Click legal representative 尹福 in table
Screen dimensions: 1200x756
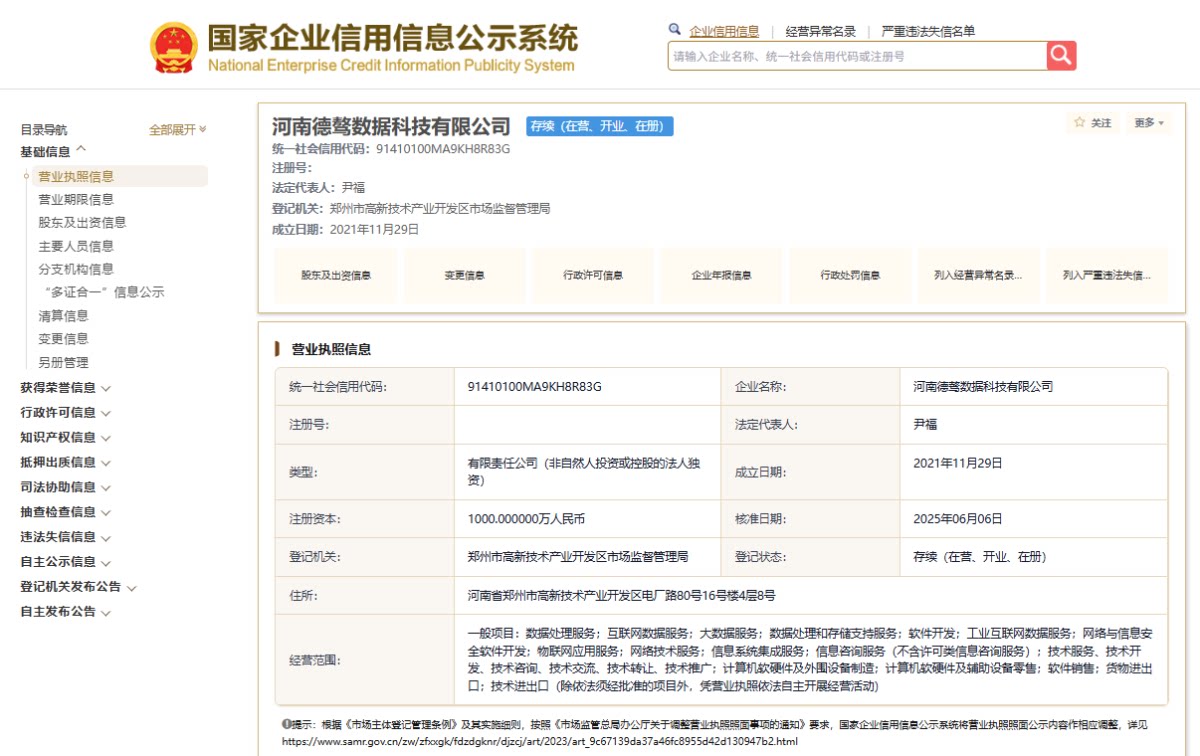[x=925, y=424]
